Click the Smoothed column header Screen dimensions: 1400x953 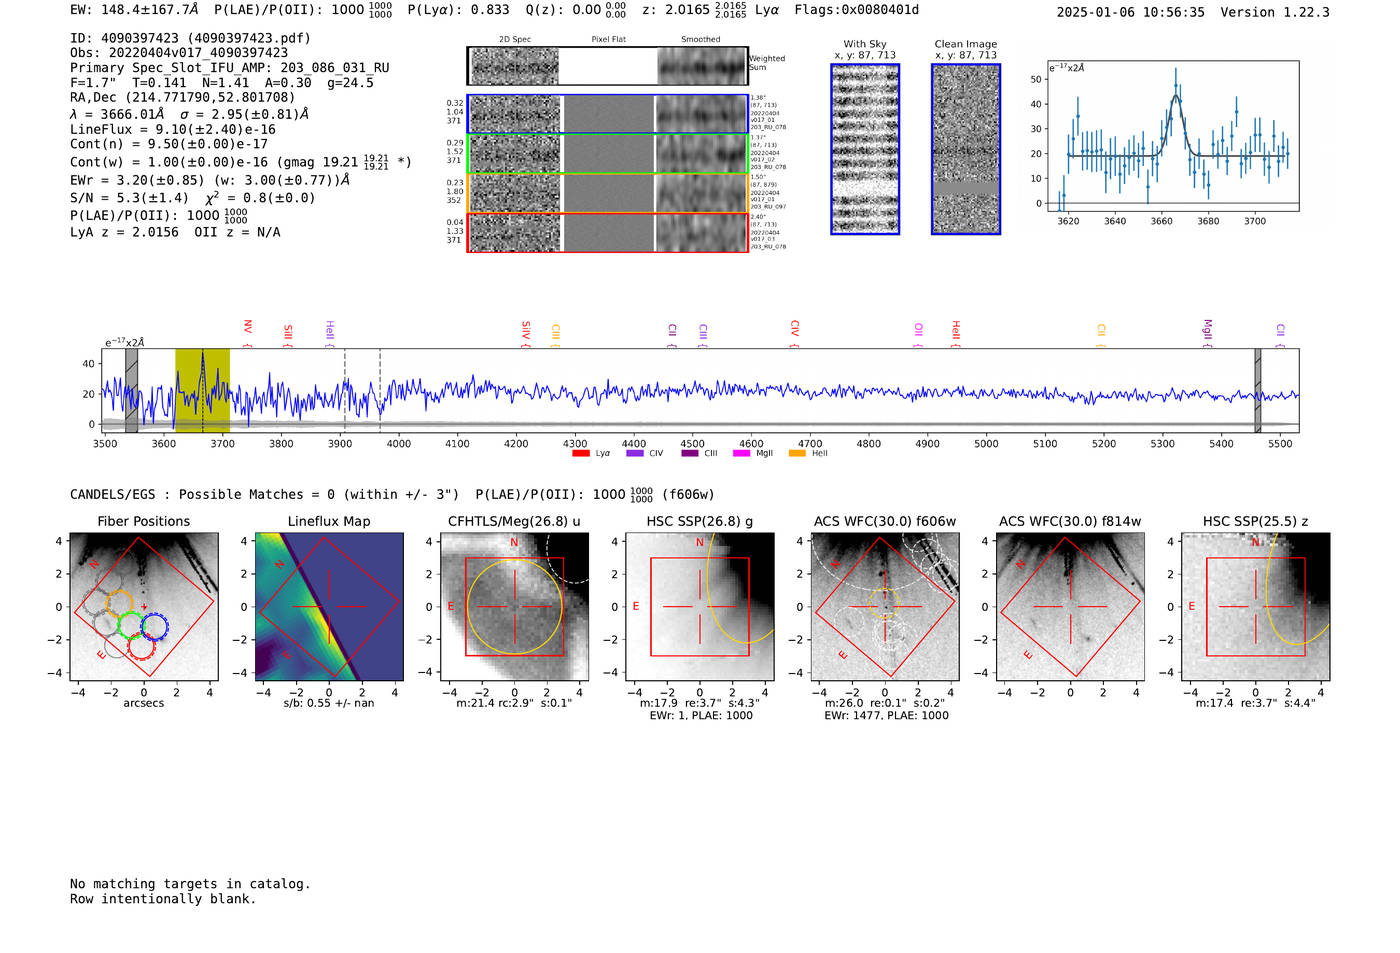pyautogui.click(x=701, y=40)
